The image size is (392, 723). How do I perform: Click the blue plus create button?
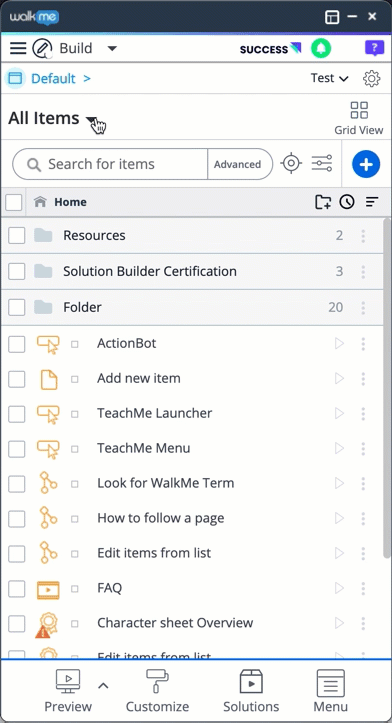[x=366, y=164]
